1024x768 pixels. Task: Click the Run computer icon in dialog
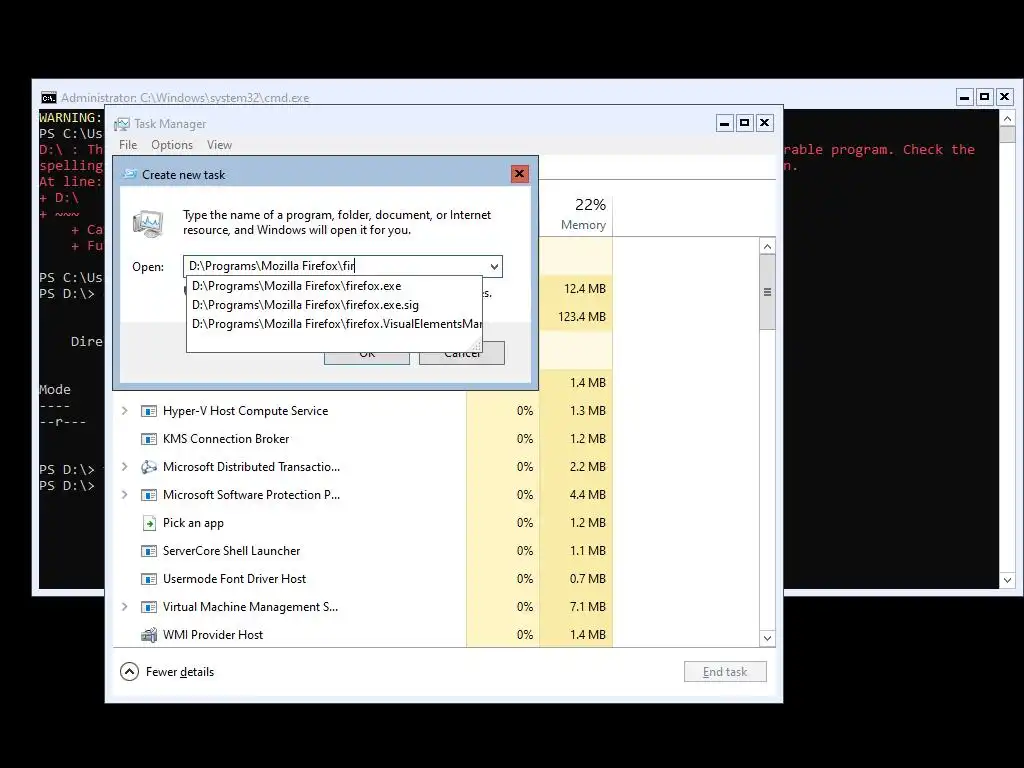pos(148,223)
